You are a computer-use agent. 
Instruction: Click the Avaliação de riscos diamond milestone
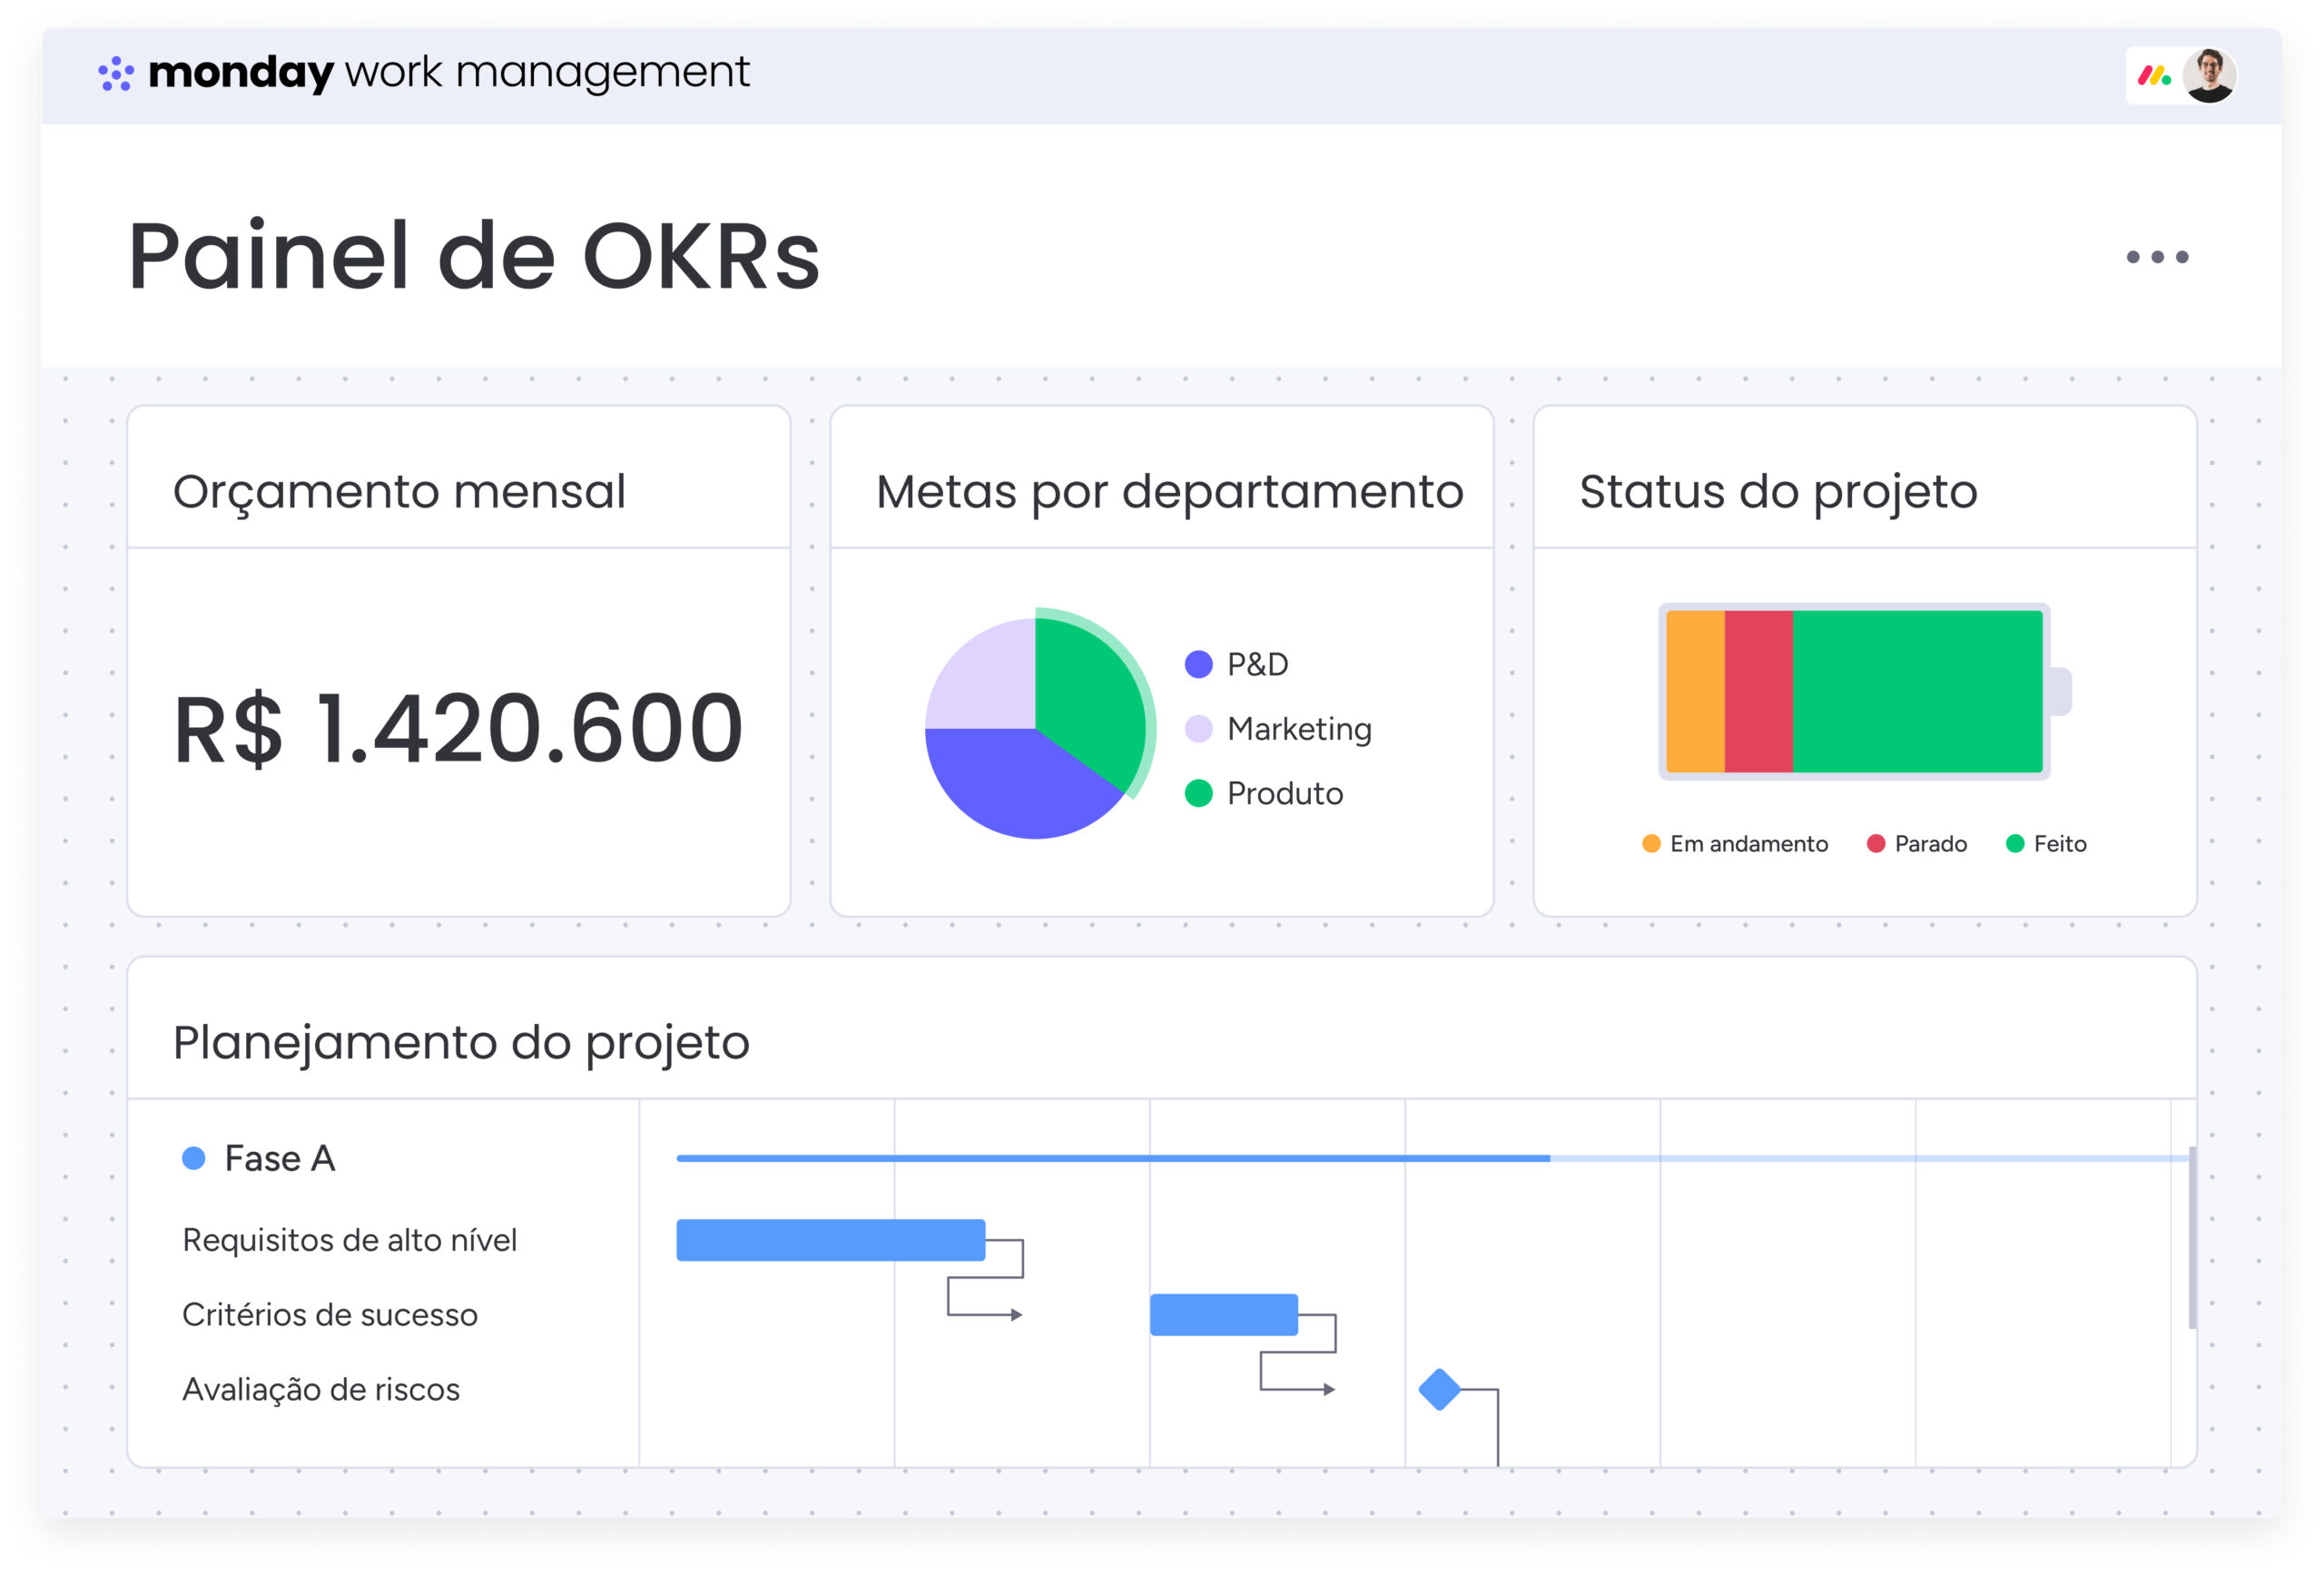1440,1389
